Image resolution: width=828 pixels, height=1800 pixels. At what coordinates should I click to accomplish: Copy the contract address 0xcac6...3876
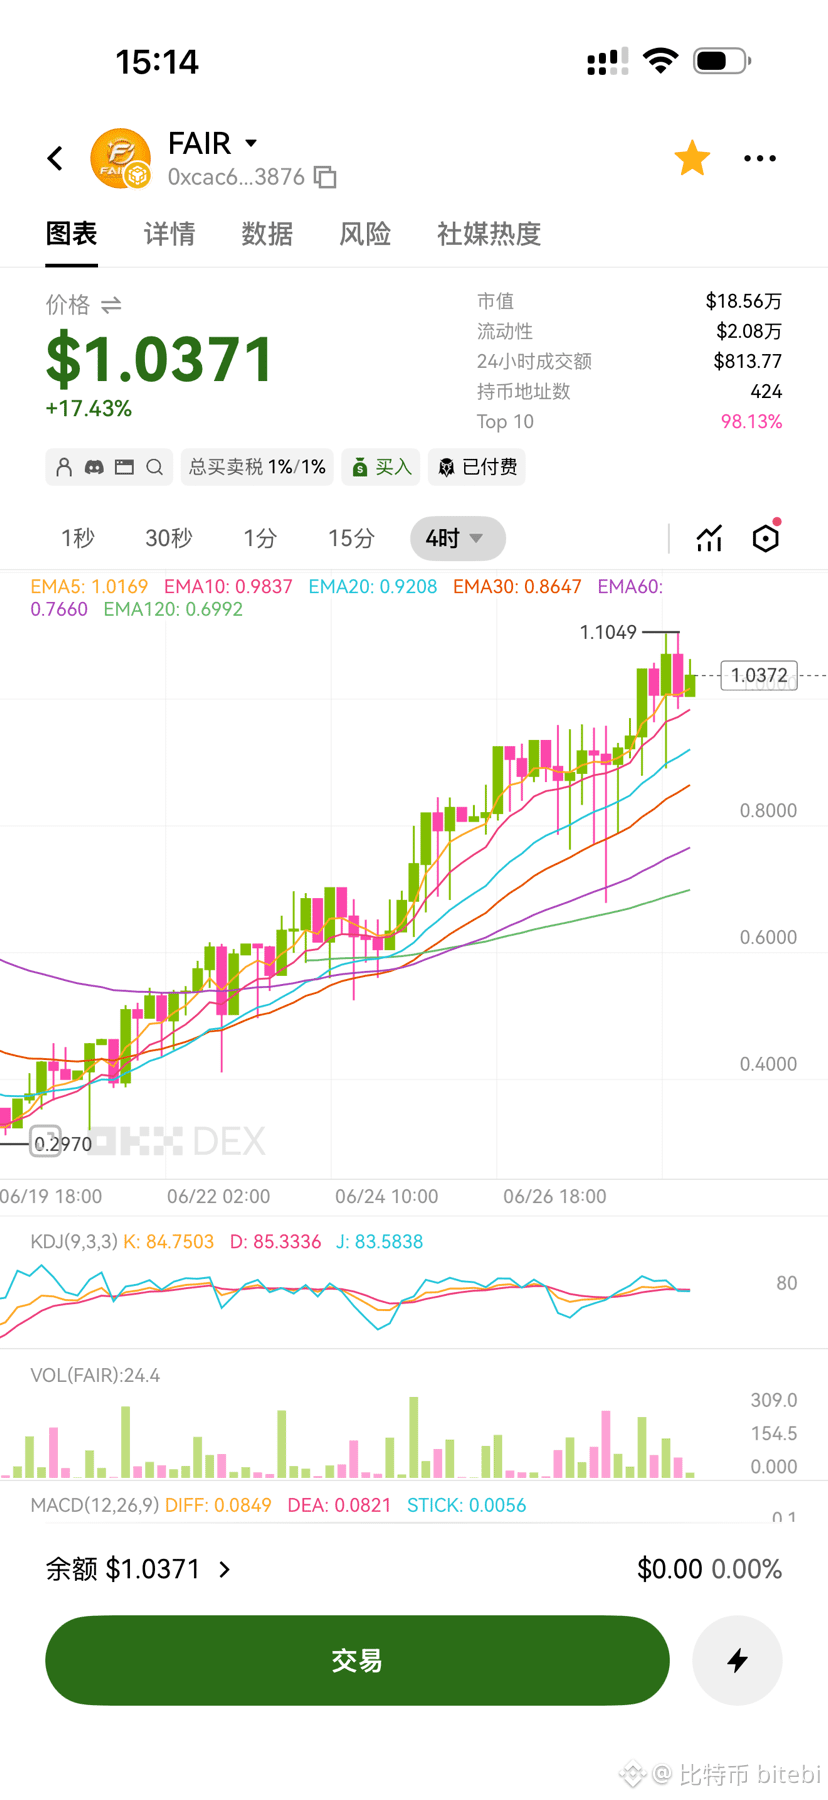[x=325, y=177]
